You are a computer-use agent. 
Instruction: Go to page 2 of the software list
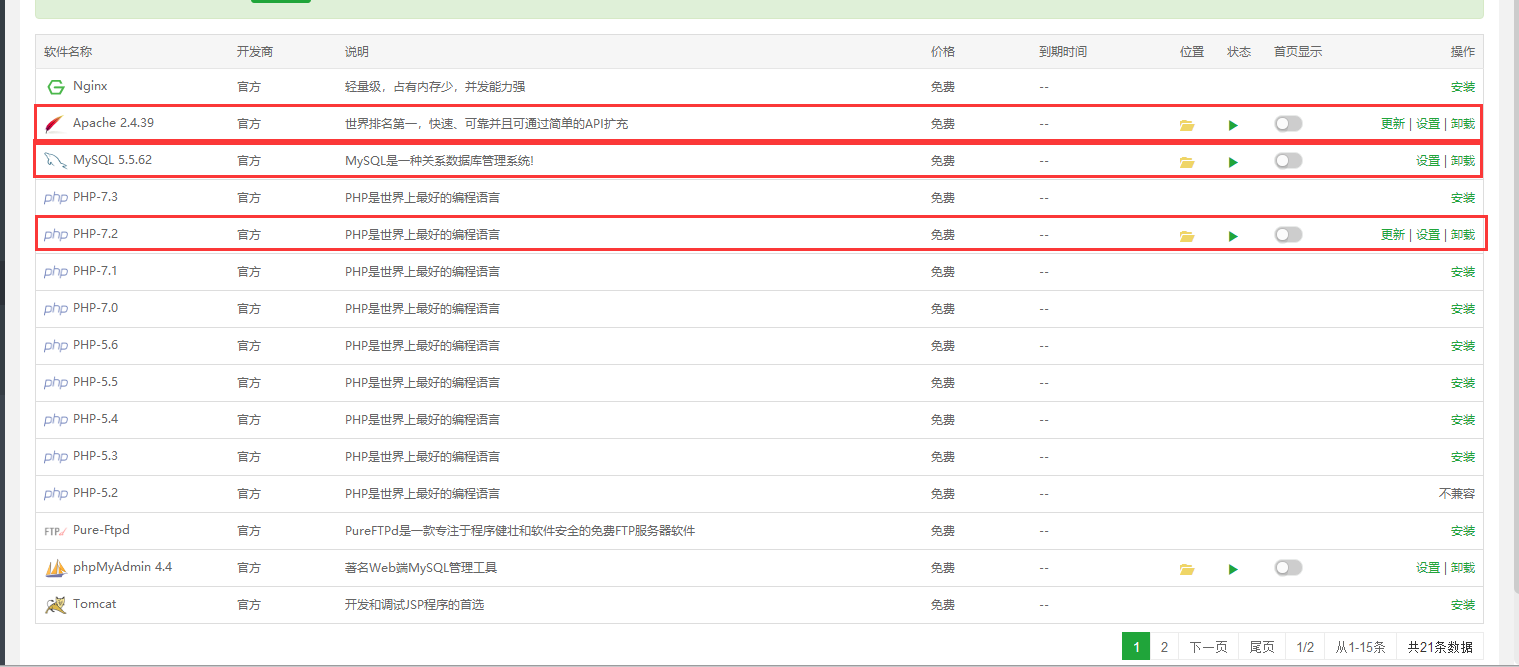[x=1164, y=647]
